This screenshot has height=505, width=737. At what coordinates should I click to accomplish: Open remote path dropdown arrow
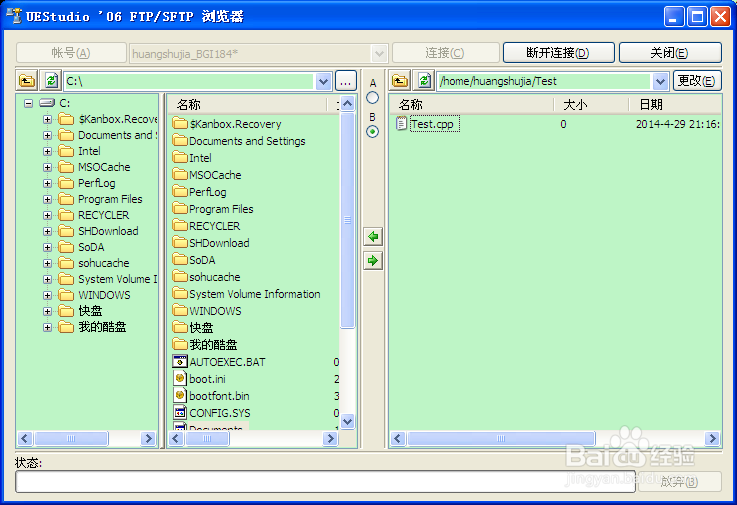click(660, 81)
